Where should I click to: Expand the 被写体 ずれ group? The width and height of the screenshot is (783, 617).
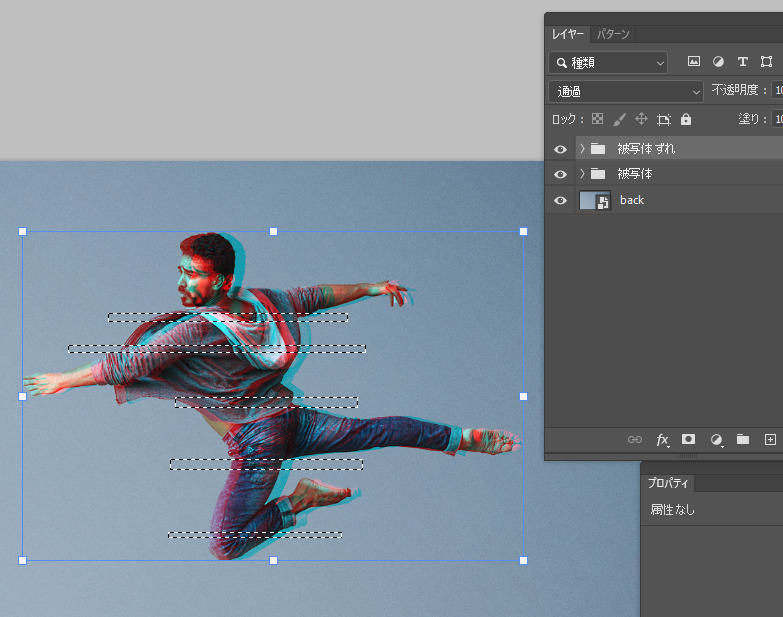click(582, 148)
